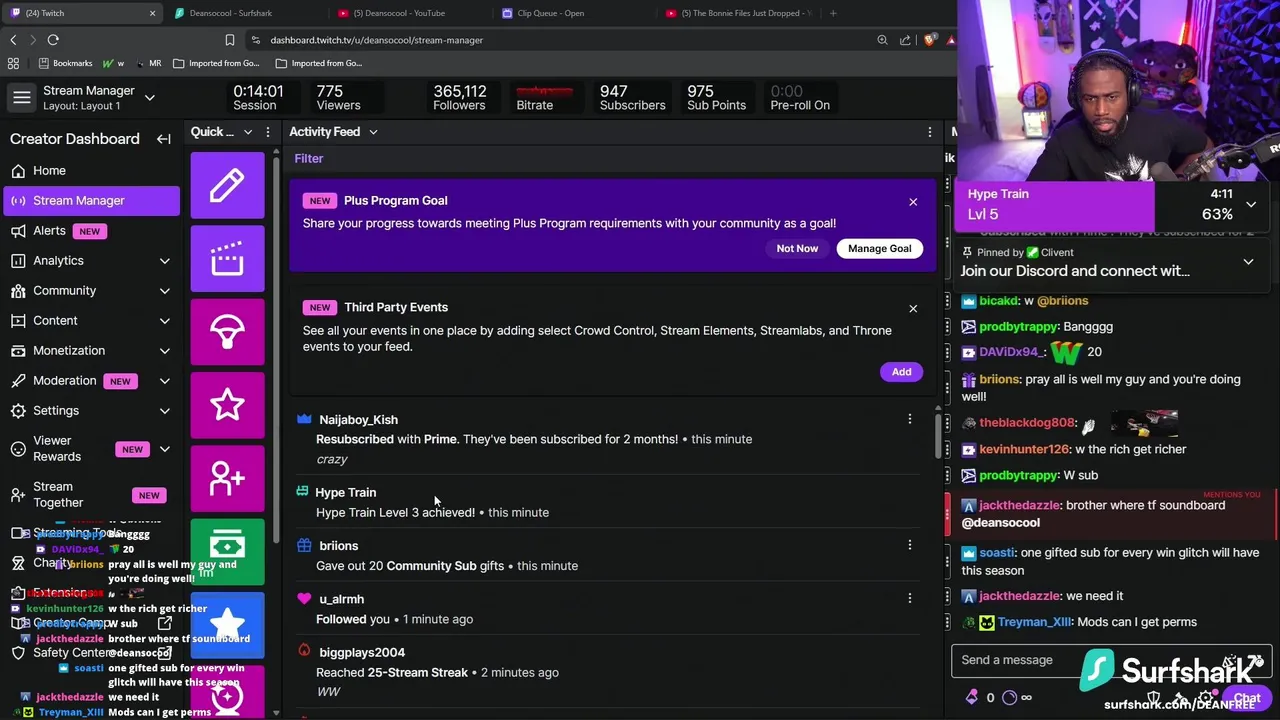Click the Edit Stream Info pencil quick action
1280x720 pixels.
[x=227, y=185]
